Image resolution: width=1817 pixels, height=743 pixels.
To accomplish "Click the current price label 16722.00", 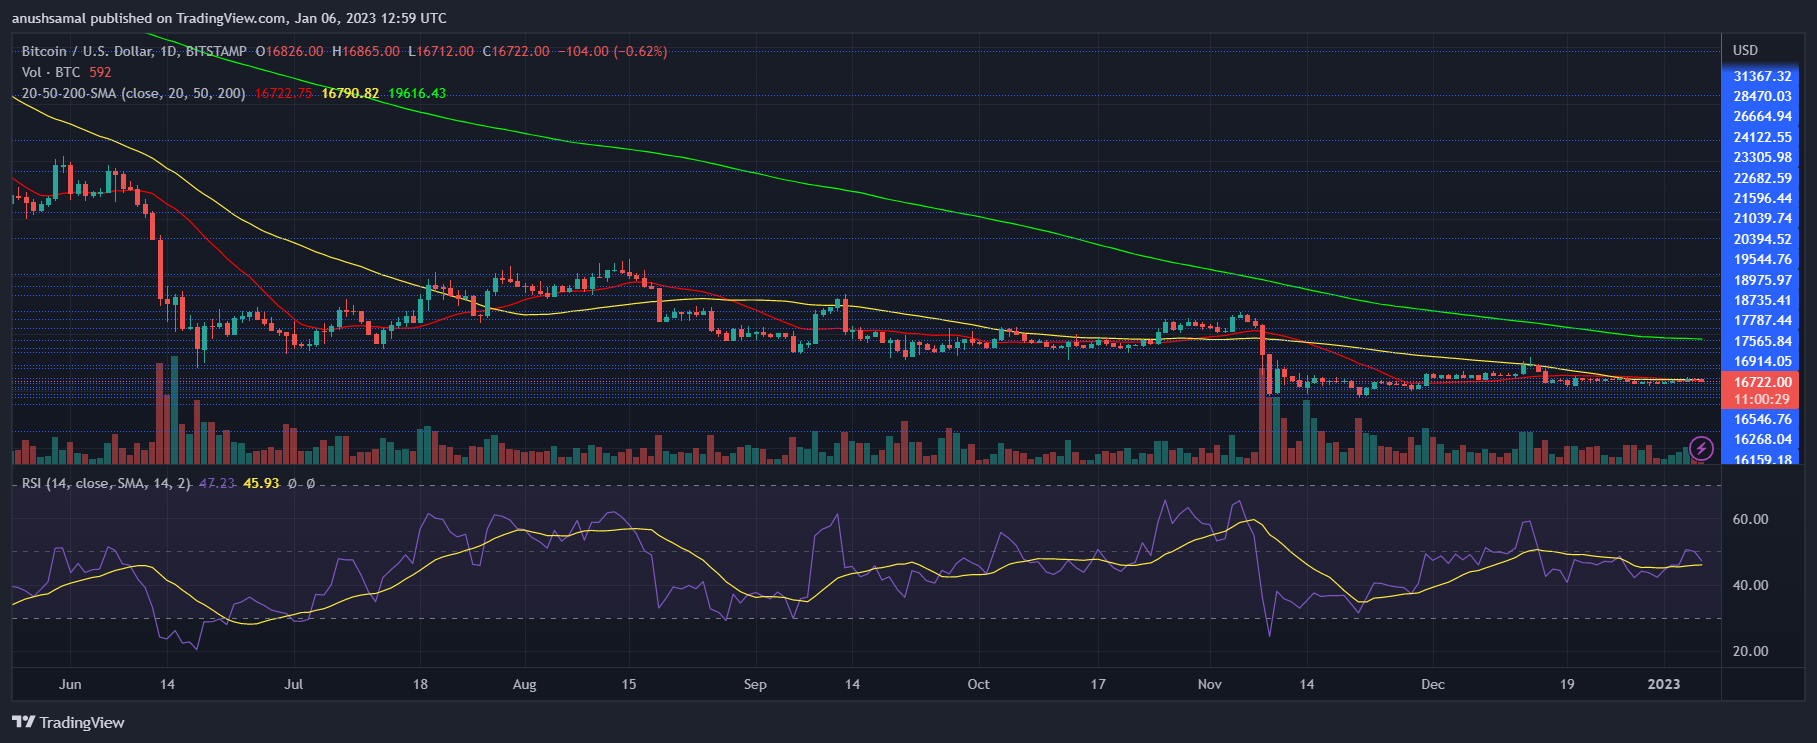I will coord(1762,382).
